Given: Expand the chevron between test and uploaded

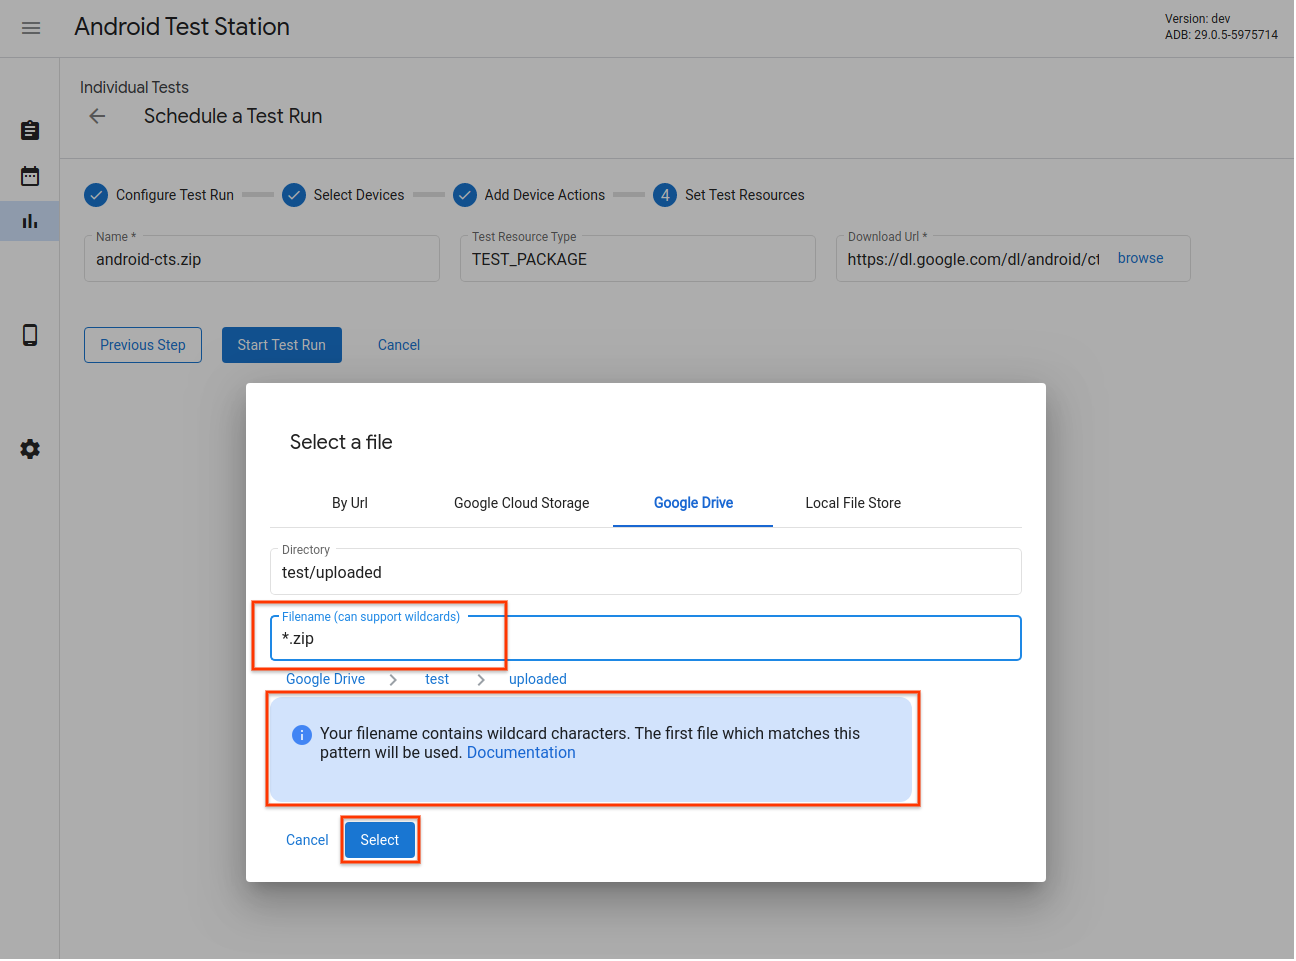Looking at the screenshot, I should pyautogui.click(x=481, y=679).
